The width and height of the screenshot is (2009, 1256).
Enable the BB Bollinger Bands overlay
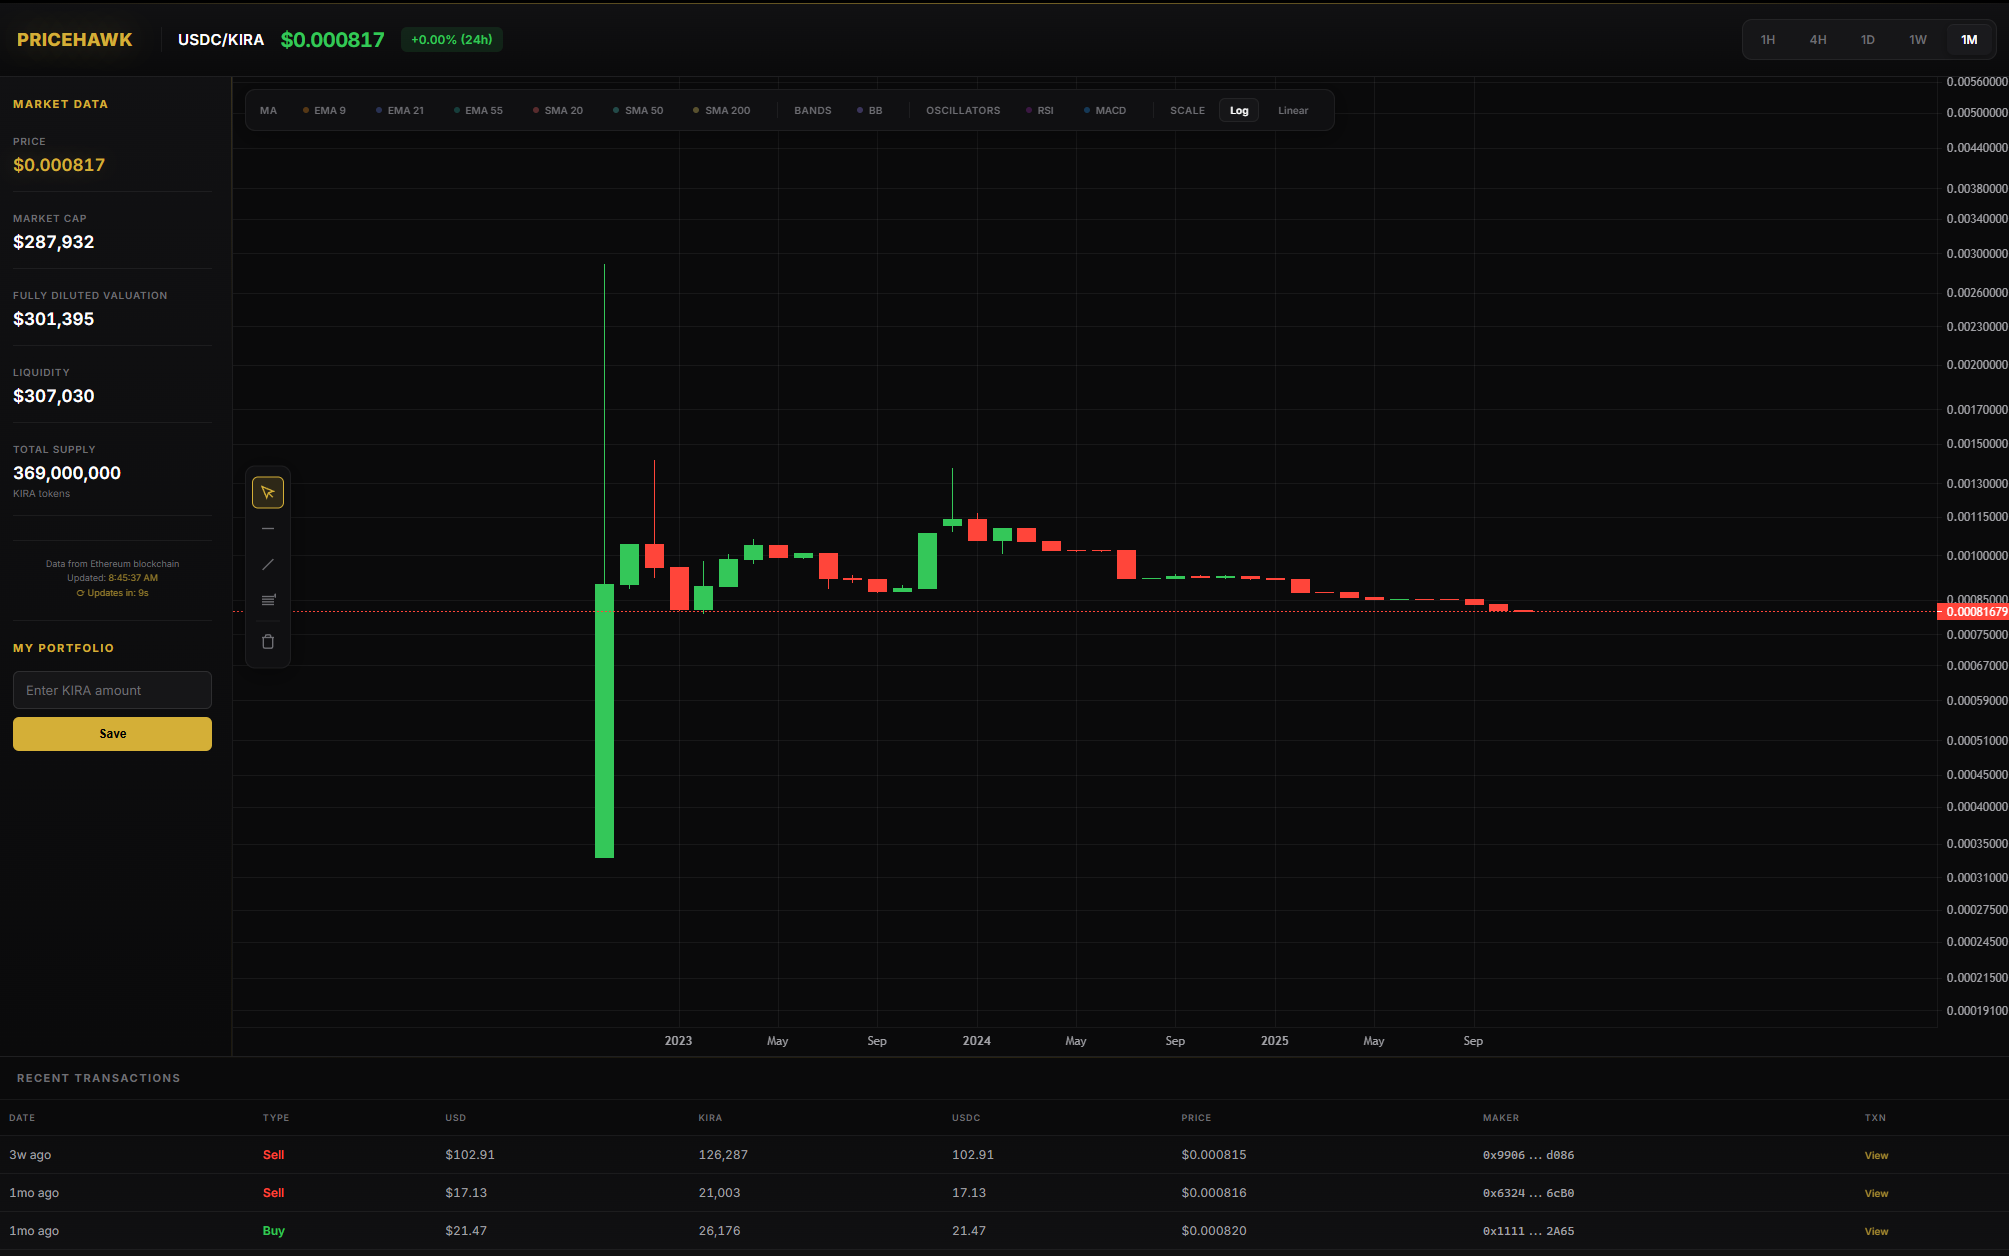[870, 111]
